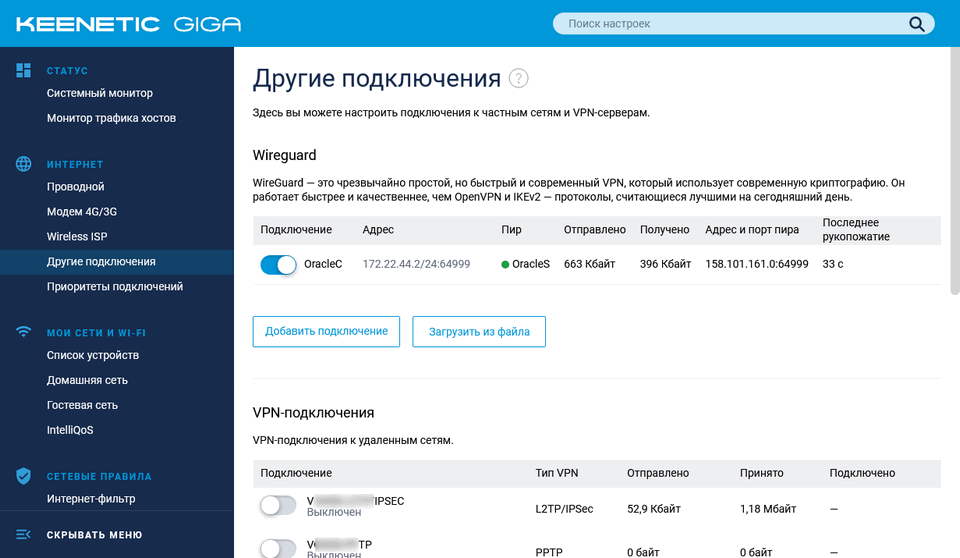
Task: Enable the PPTP VPN connection toggle
Action: (278, 548)
